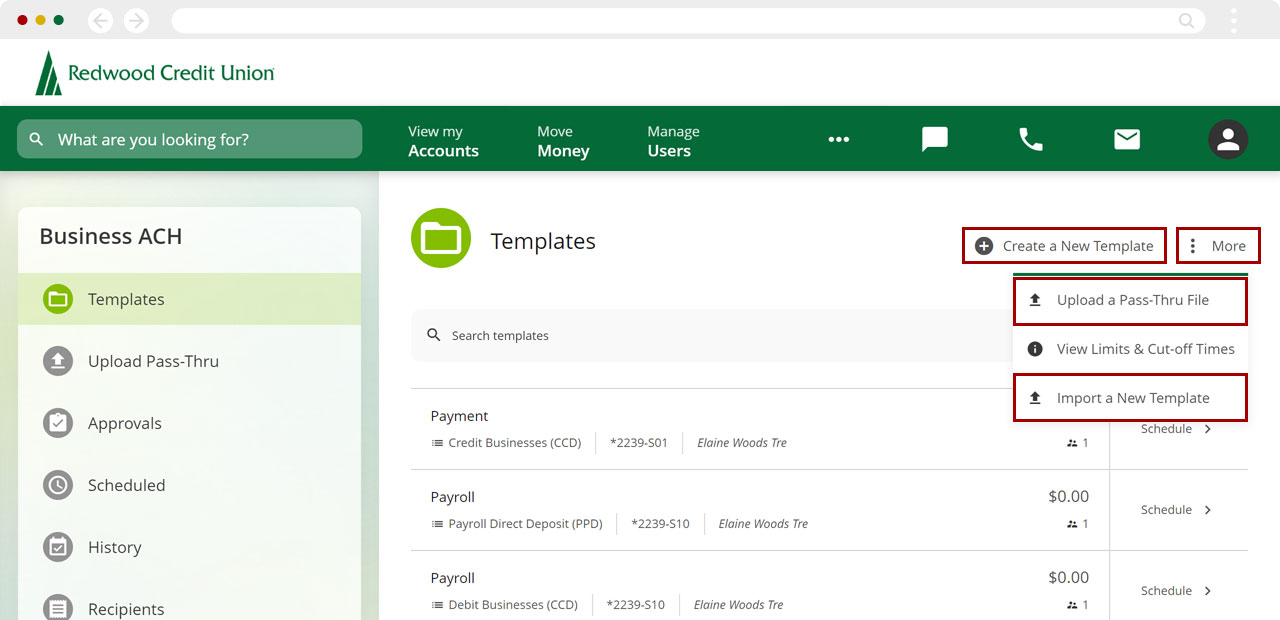
Task: Click the three-dot overflow icon in green navbar
Action: [x=838, y=139]
